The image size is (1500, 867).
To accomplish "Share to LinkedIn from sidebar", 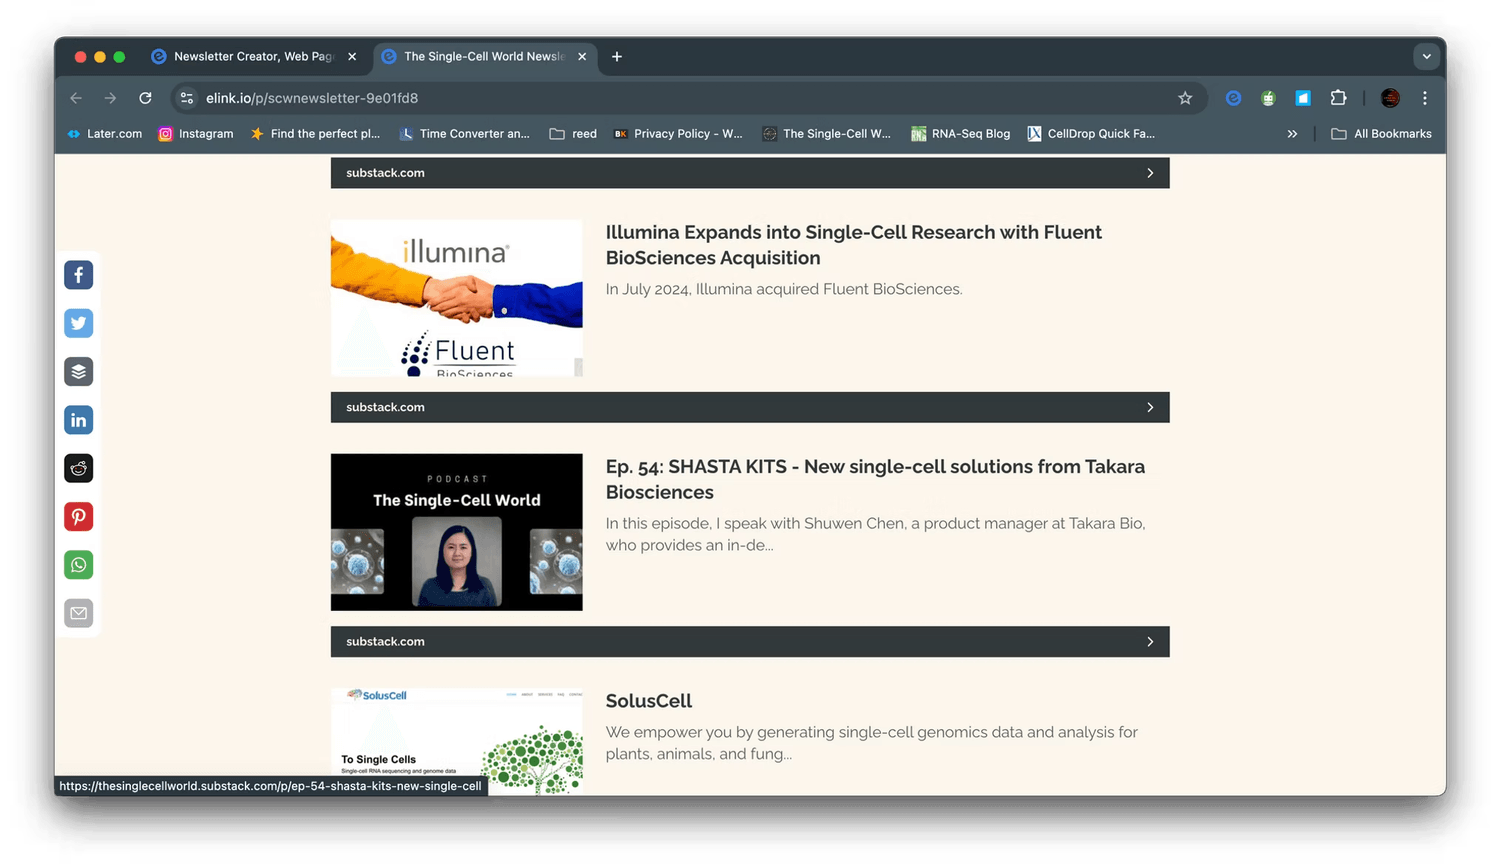I will coord(78,420).
